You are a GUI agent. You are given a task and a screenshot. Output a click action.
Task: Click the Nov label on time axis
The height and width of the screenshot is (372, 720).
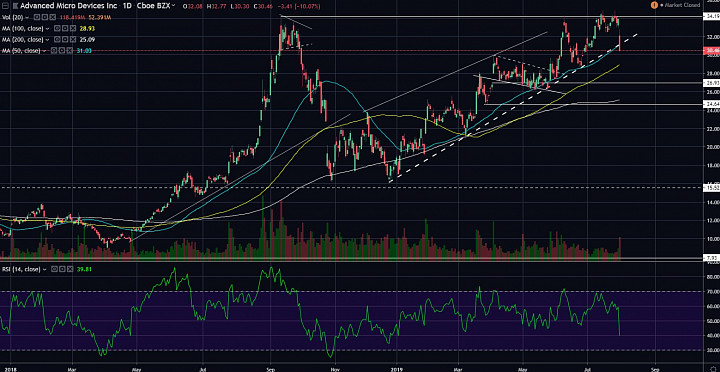(x=335, y=368)
